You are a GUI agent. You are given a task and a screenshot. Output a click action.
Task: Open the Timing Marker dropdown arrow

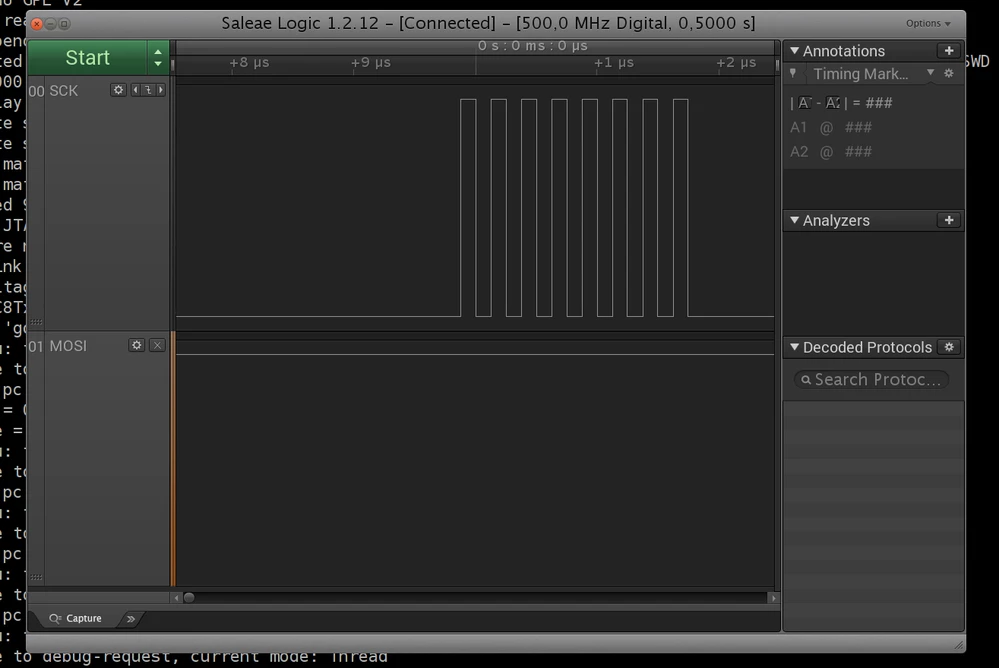pyautogui.click(x=930, y=73)
